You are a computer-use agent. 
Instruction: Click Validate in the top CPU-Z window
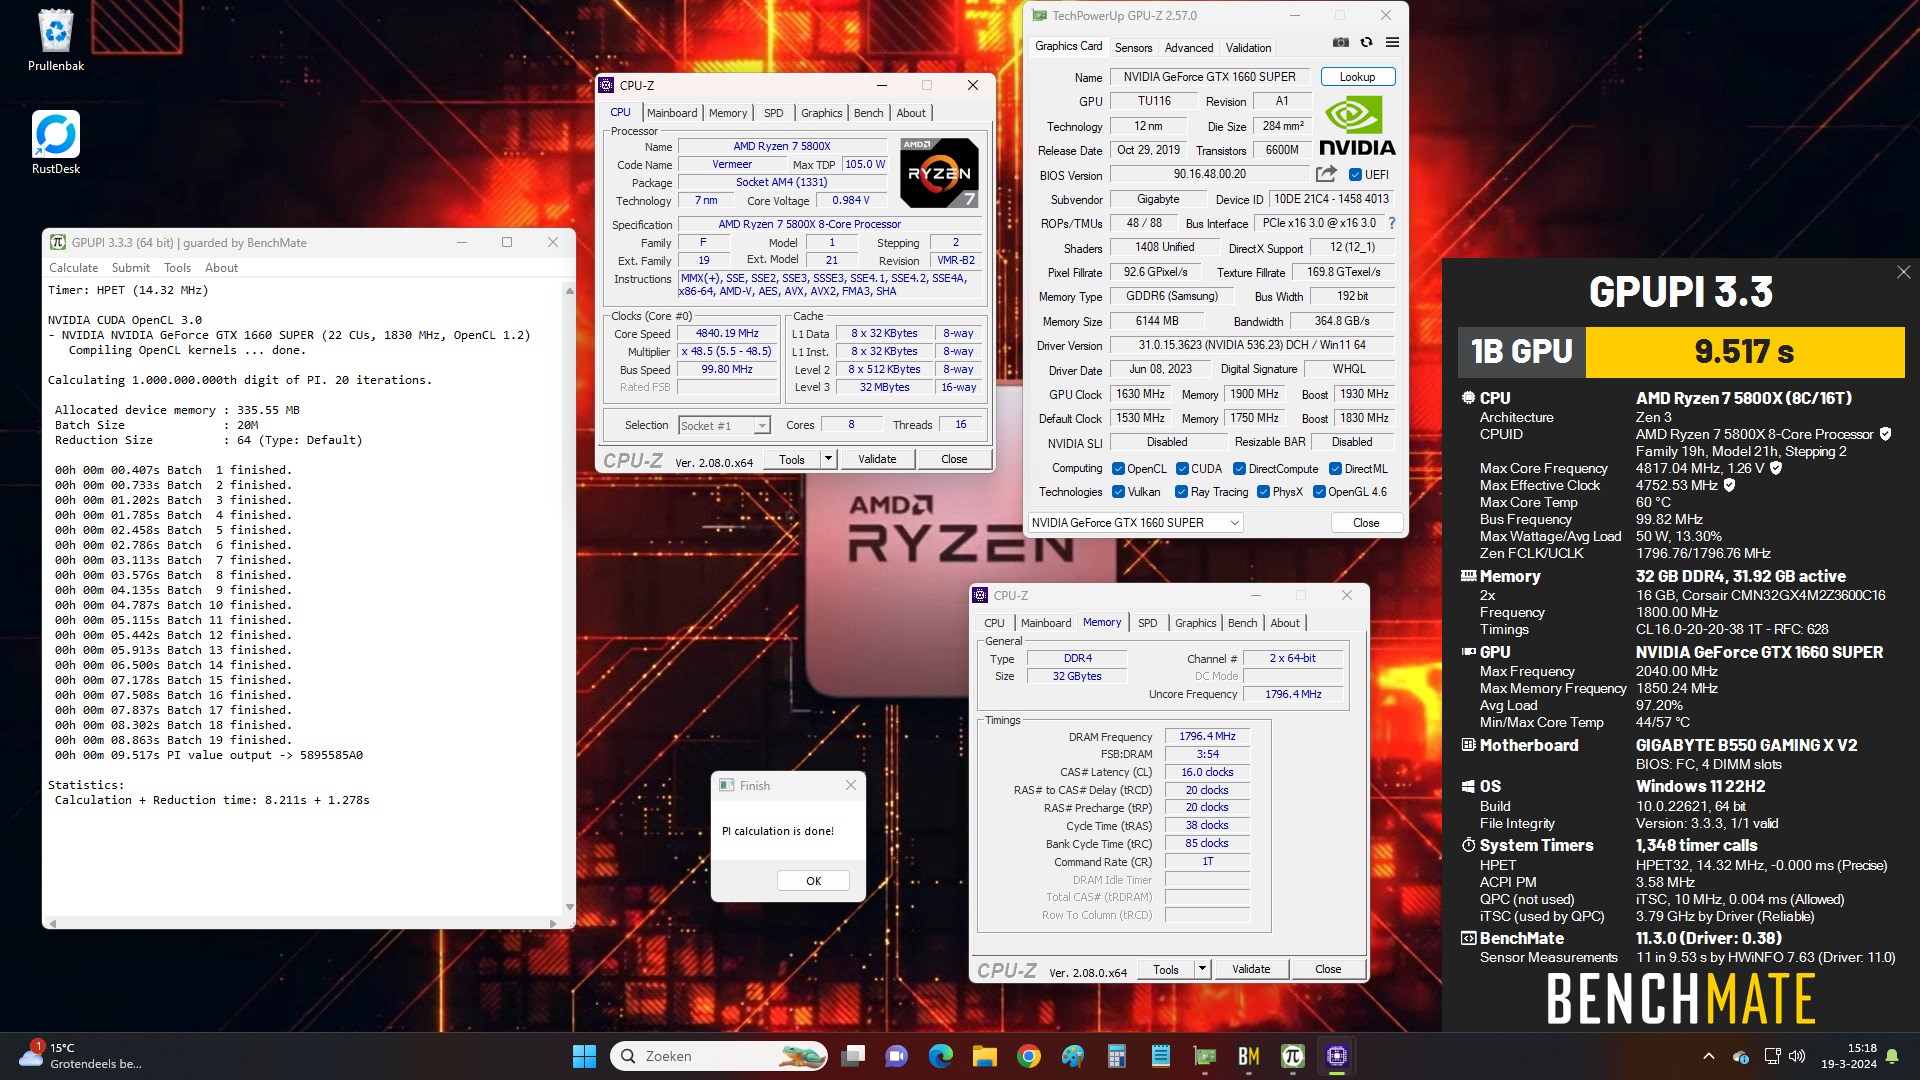pyautogui.click(x=877, y=459)
